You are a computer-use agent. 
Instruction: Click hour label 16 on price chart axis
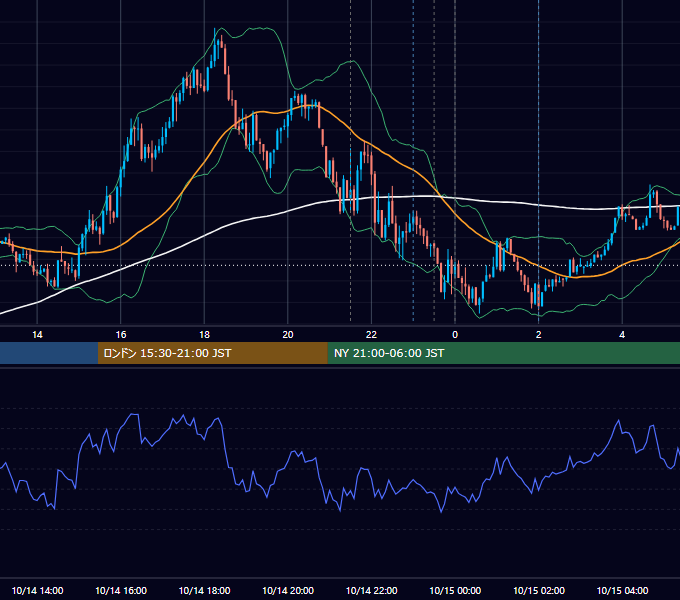click(121, 335)
